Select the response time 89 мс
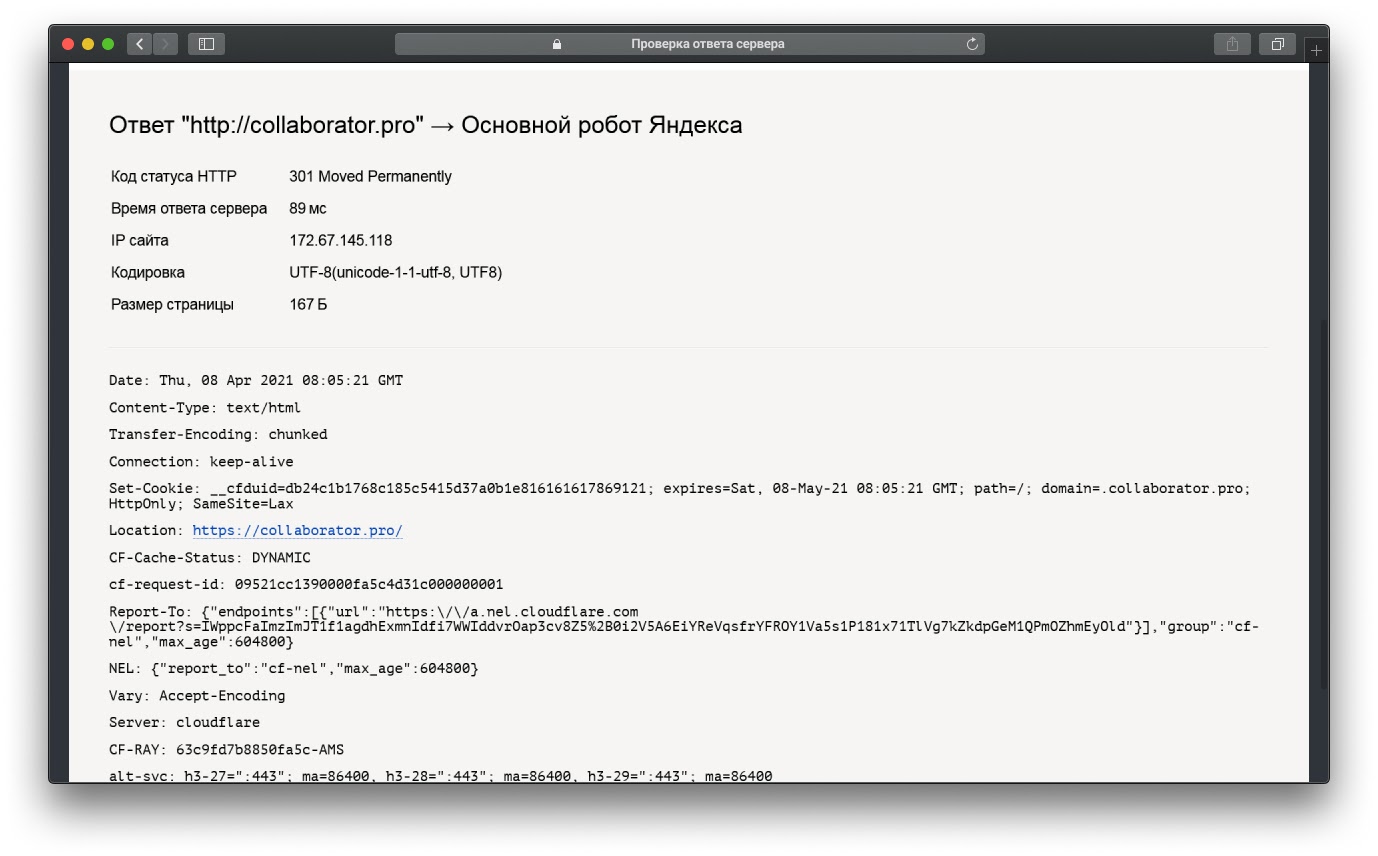The width and height of the screenshot is (1378, 856). click(x=307, y=209)
